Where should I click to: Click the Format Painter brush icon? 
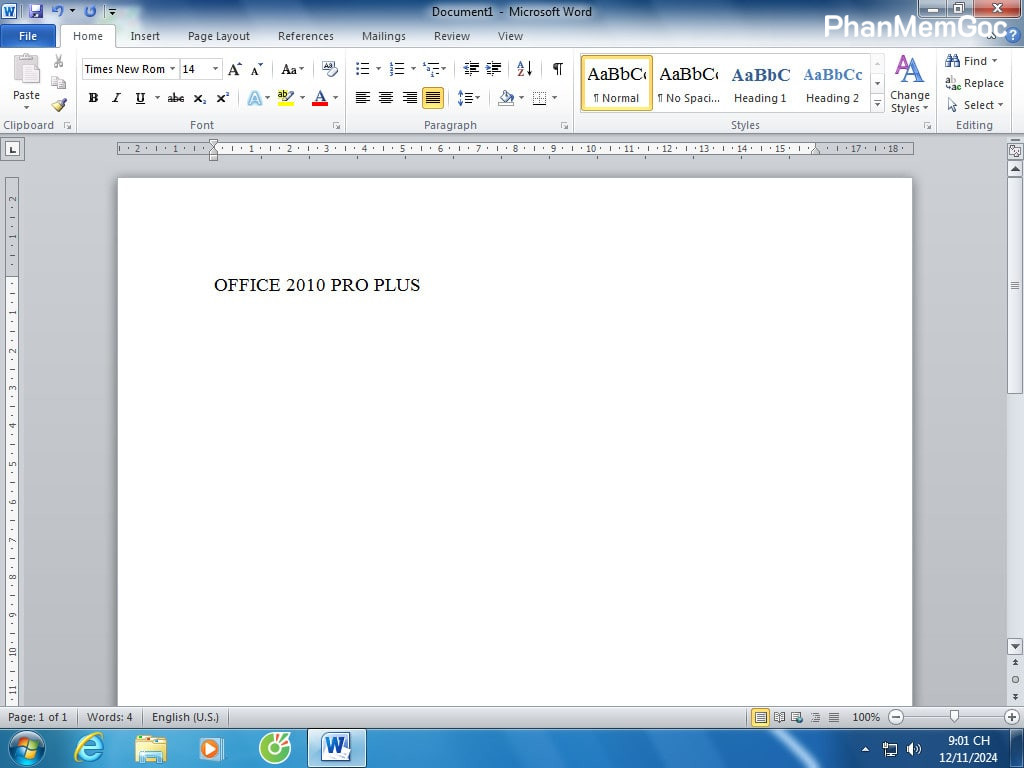pyautogui.click(x=59, y=105)
